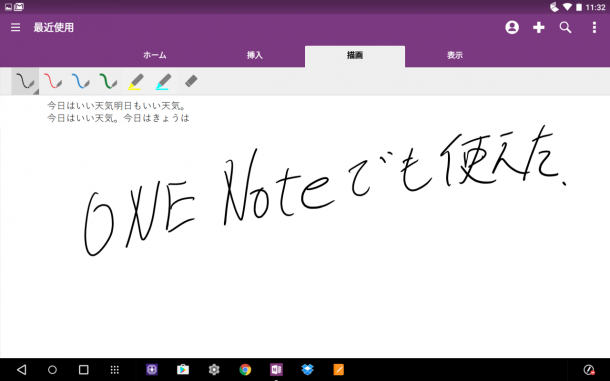Select the black pen tool
The height and width of the screenshot is (381, 610).
coord(25,81)
